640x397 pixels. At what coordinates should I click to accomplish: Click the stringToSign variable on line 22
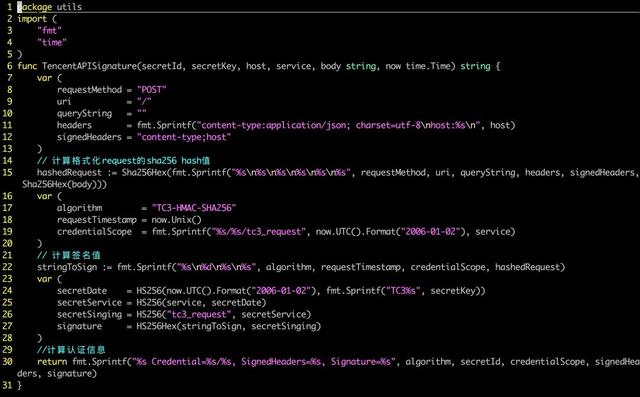pyautogui.click(x=67, y=267)
